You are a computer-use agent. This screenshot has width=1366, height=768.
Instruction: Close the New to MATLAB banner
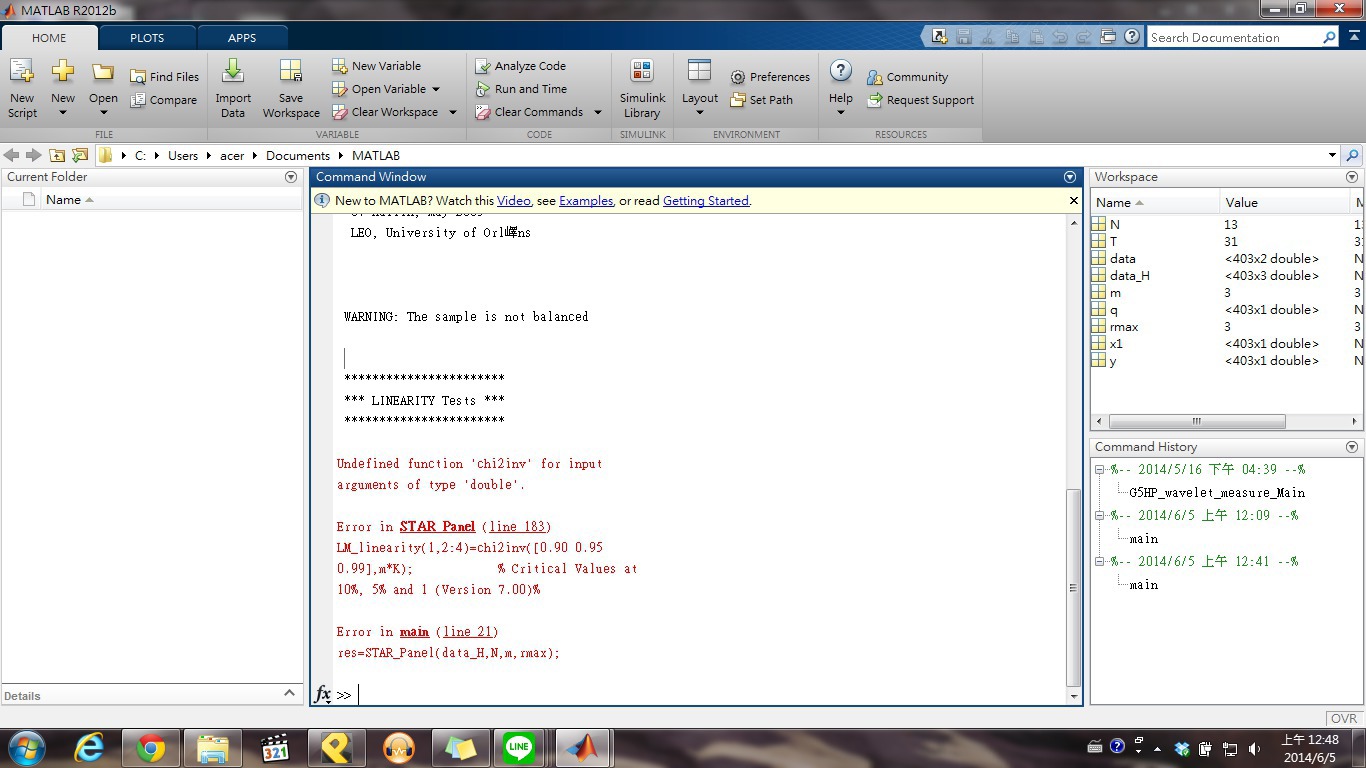(1074, 200)
